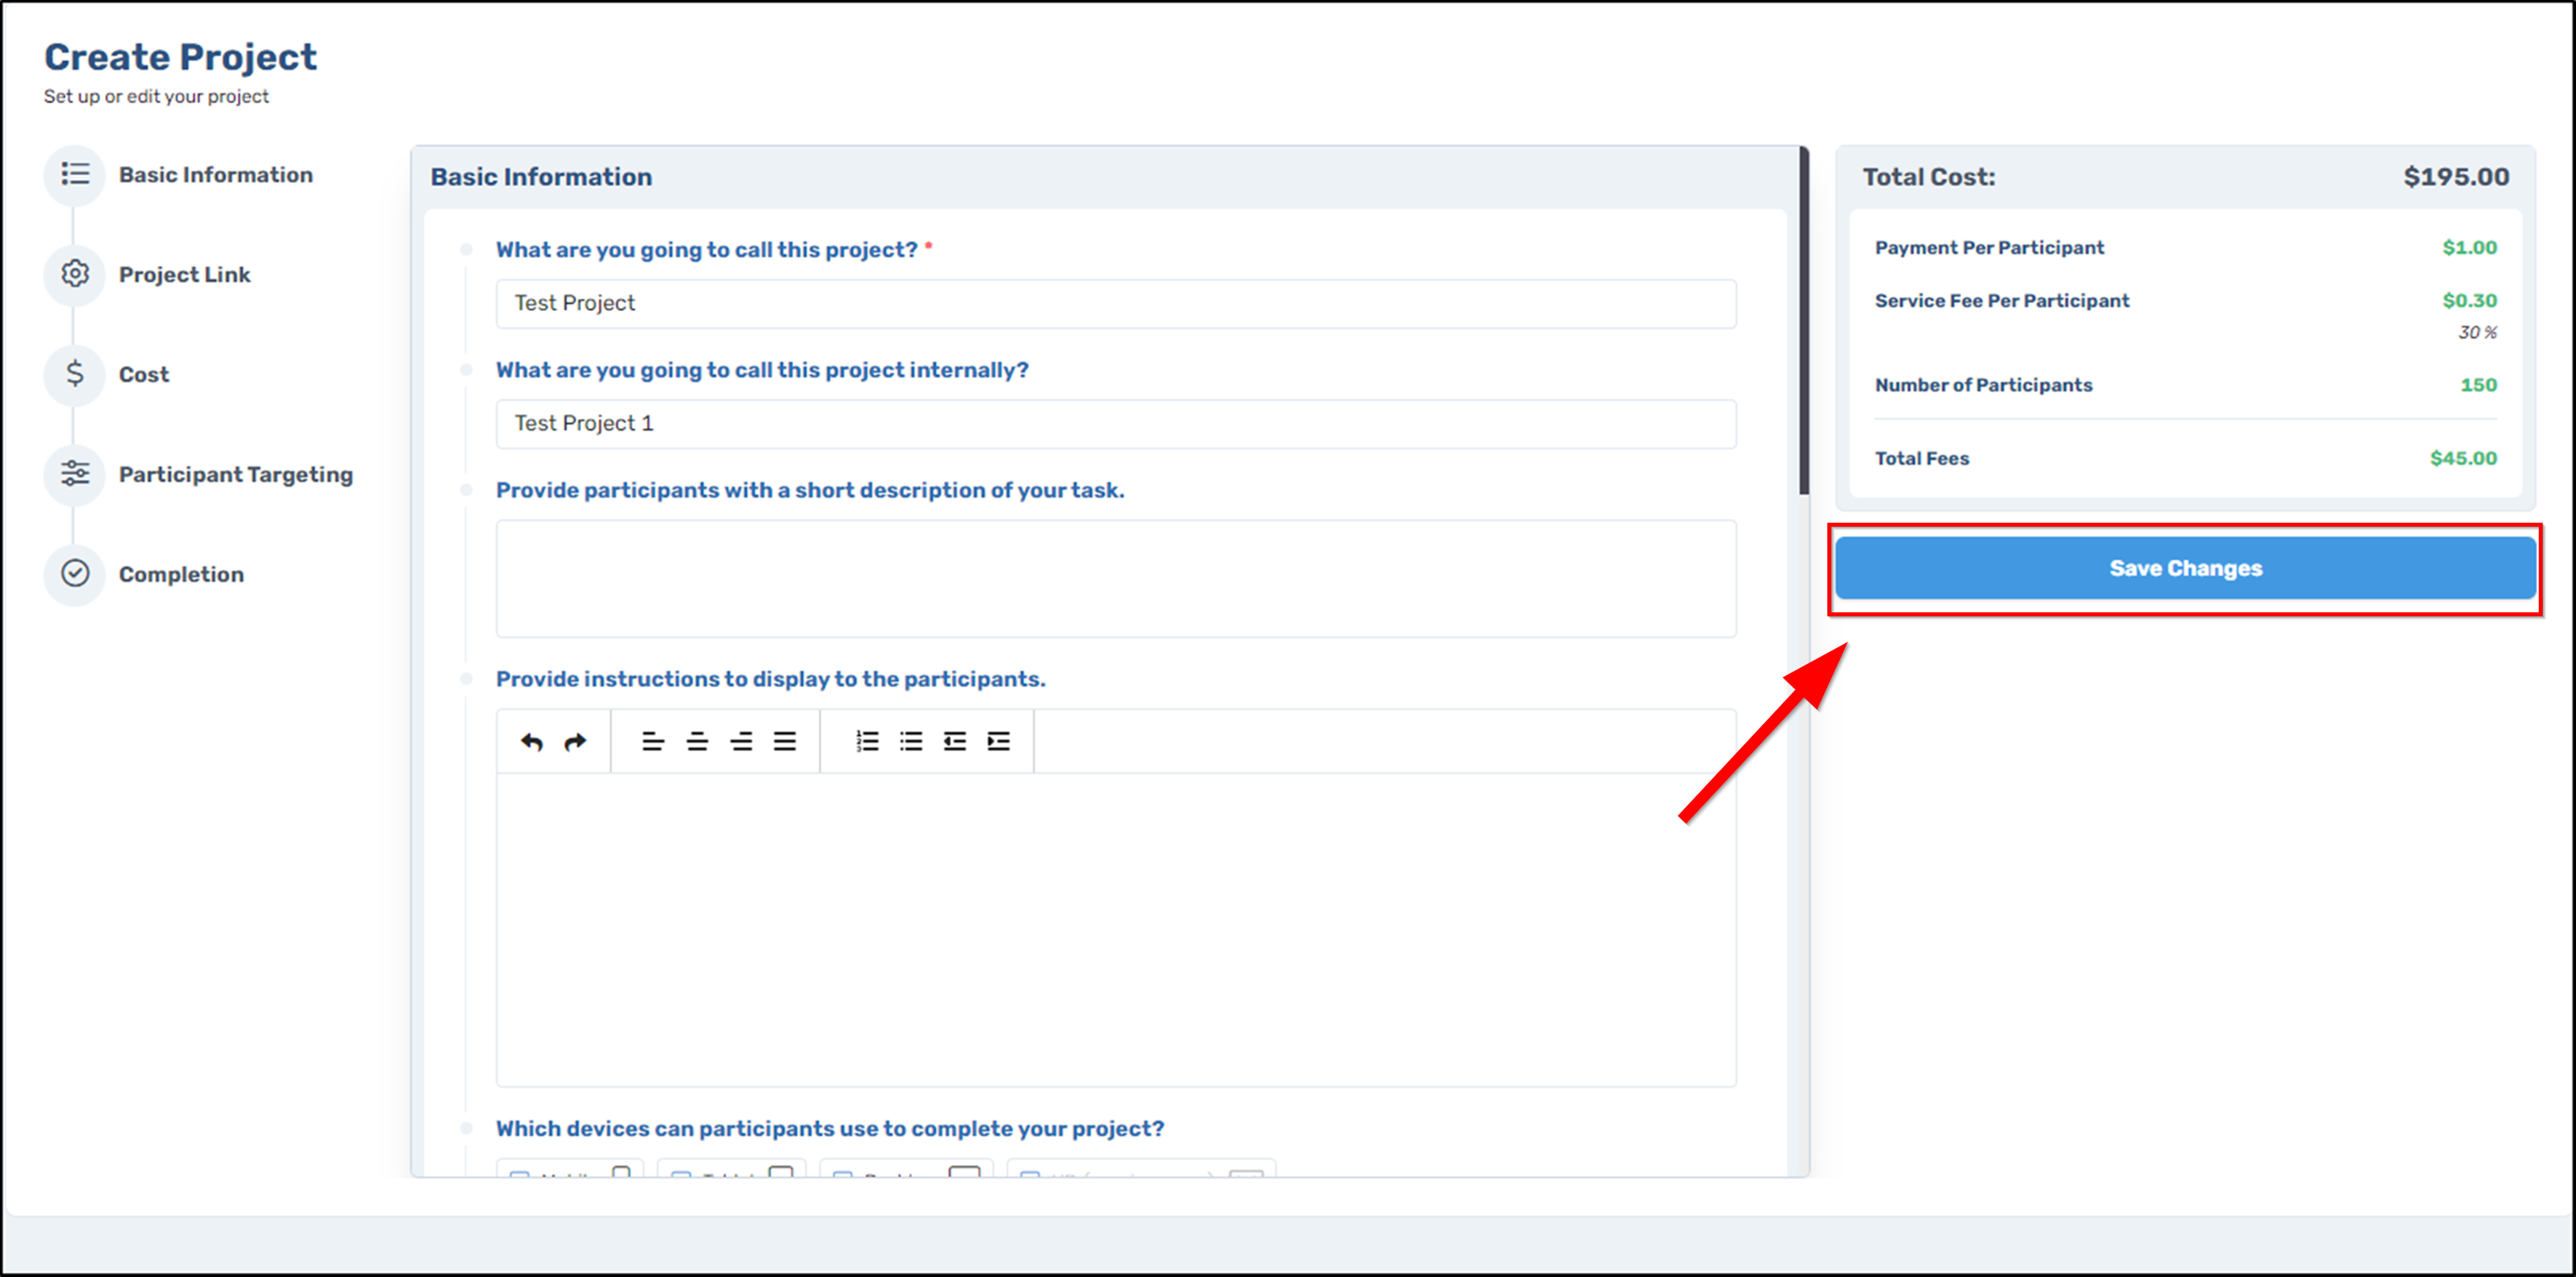Click the Service Fee Per Participant label
This screenshot has width=2576, height=1277.
(x=2001, y=300)
